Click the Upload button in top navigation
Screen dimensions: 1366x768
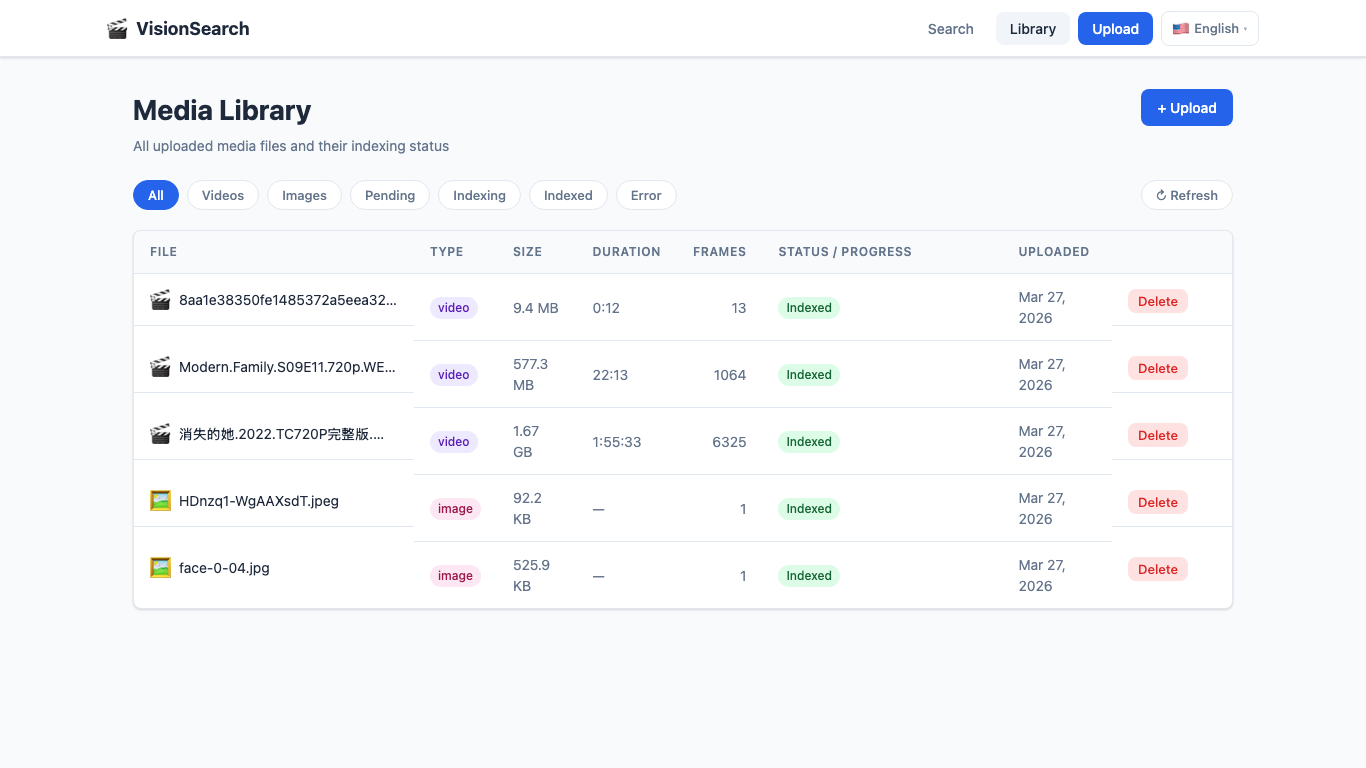(1115, 29)
